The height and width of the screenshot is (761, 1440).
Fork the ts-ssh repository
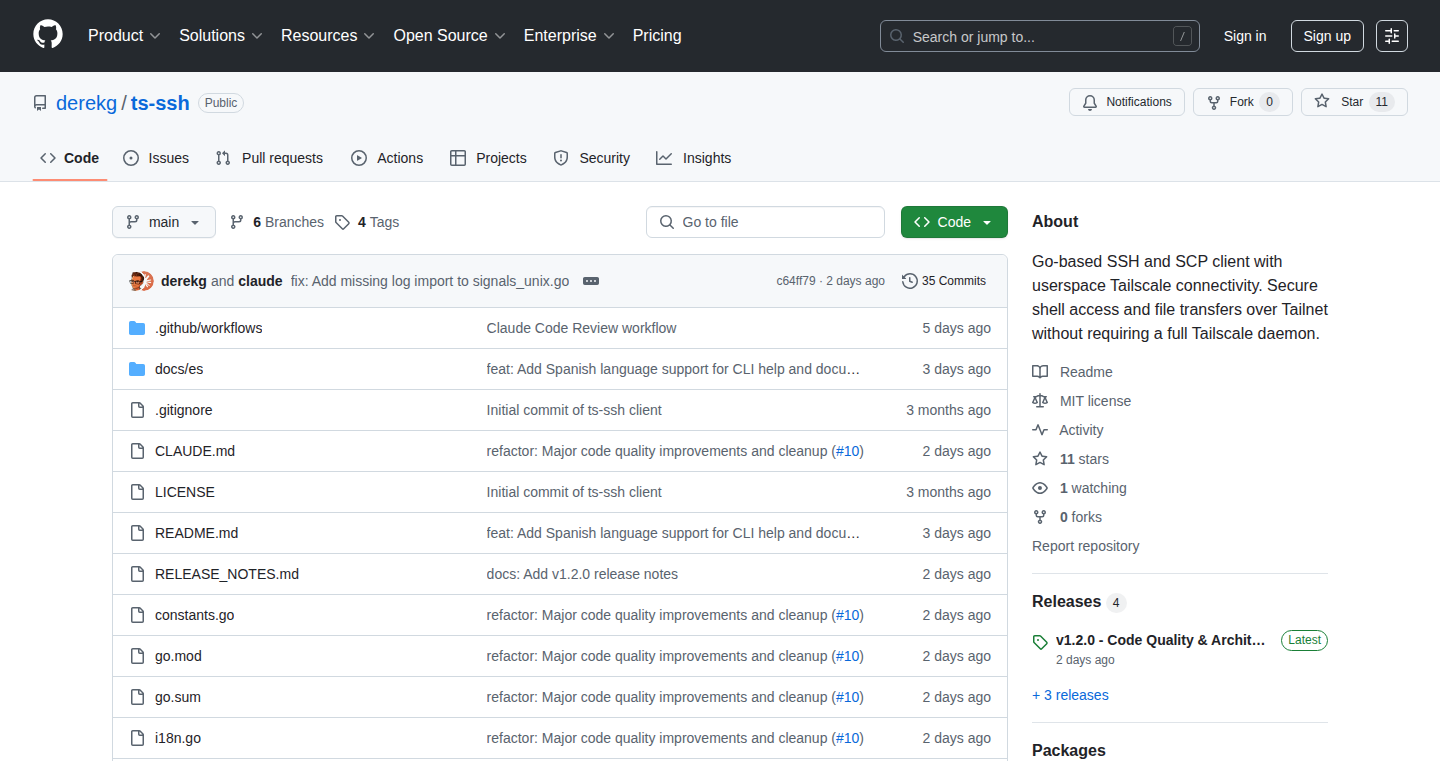point(1242,102)
